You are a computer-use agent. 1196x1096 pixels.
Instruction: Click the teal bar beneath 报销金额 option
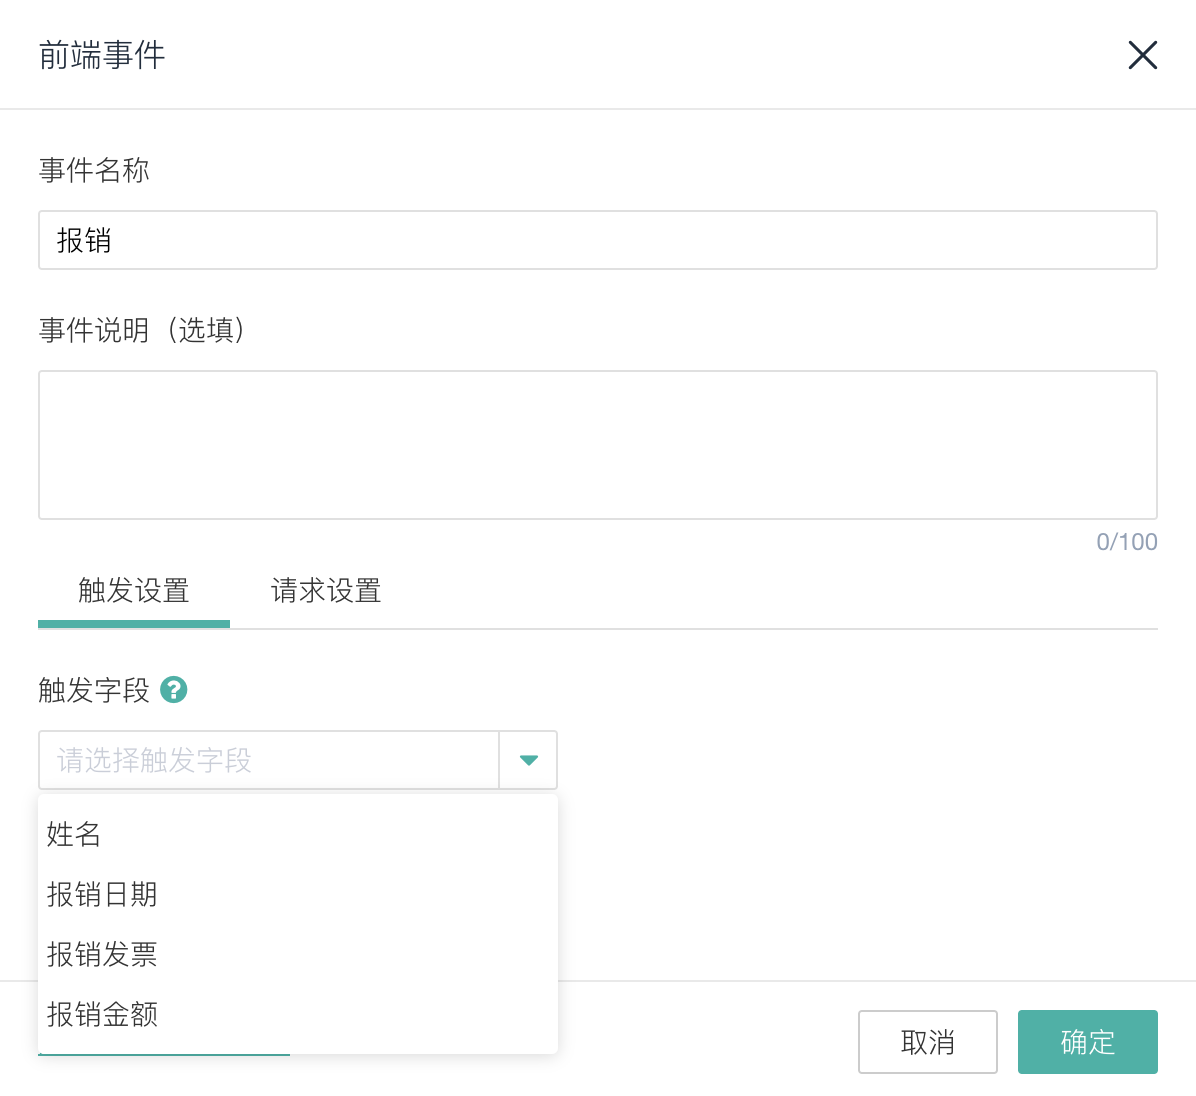[x=164, y=1054]
